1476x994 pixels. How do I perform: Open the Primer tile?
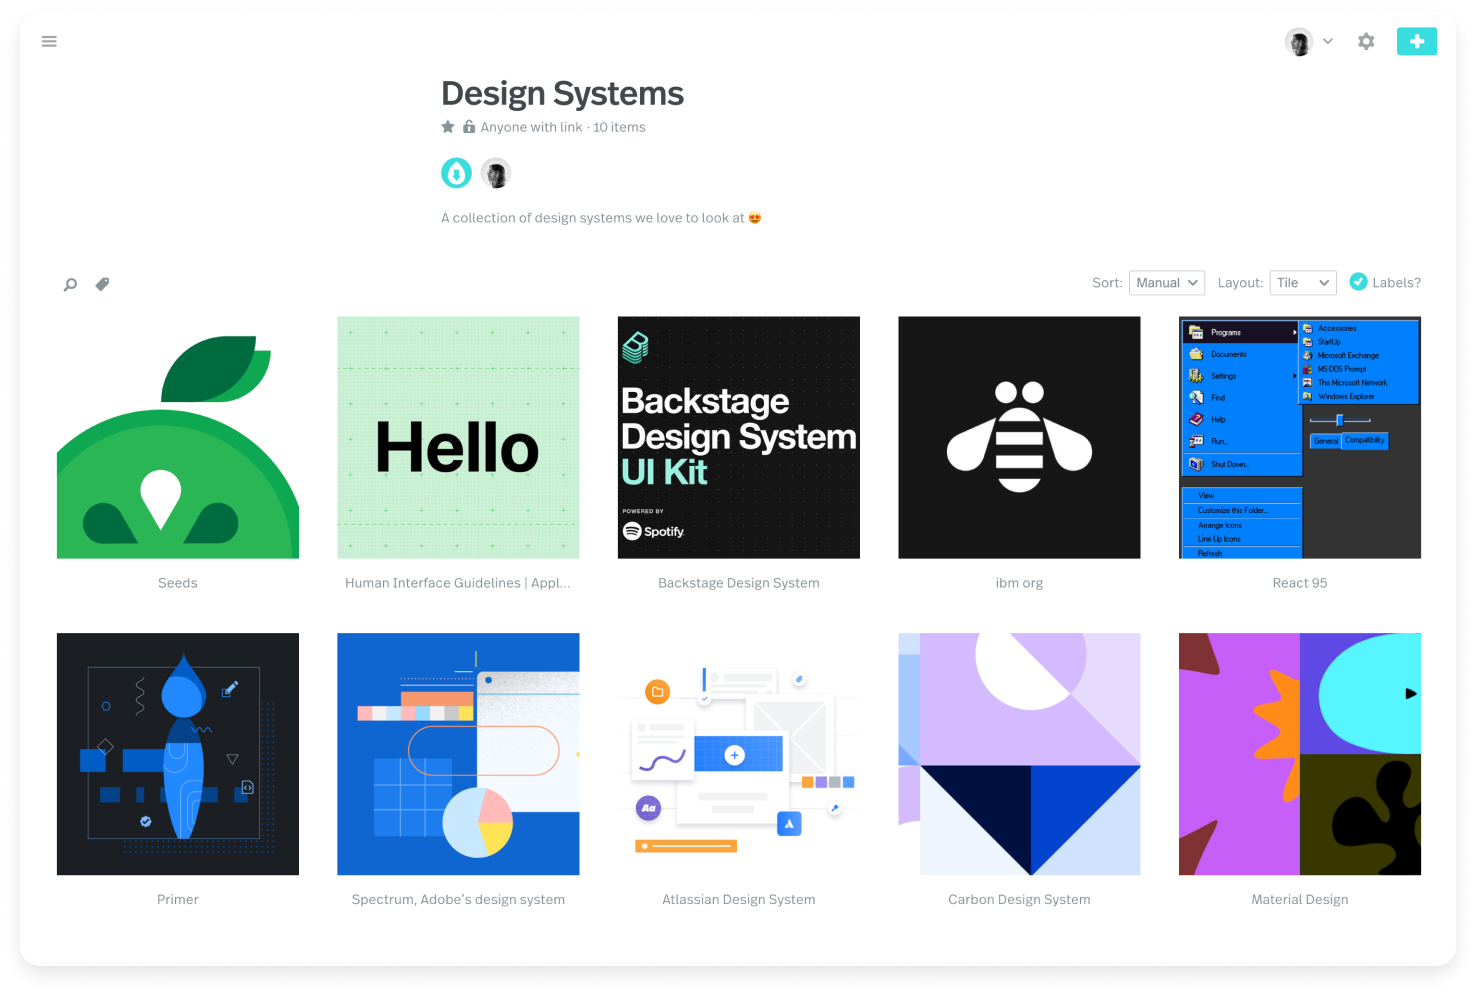click(178, 754)
